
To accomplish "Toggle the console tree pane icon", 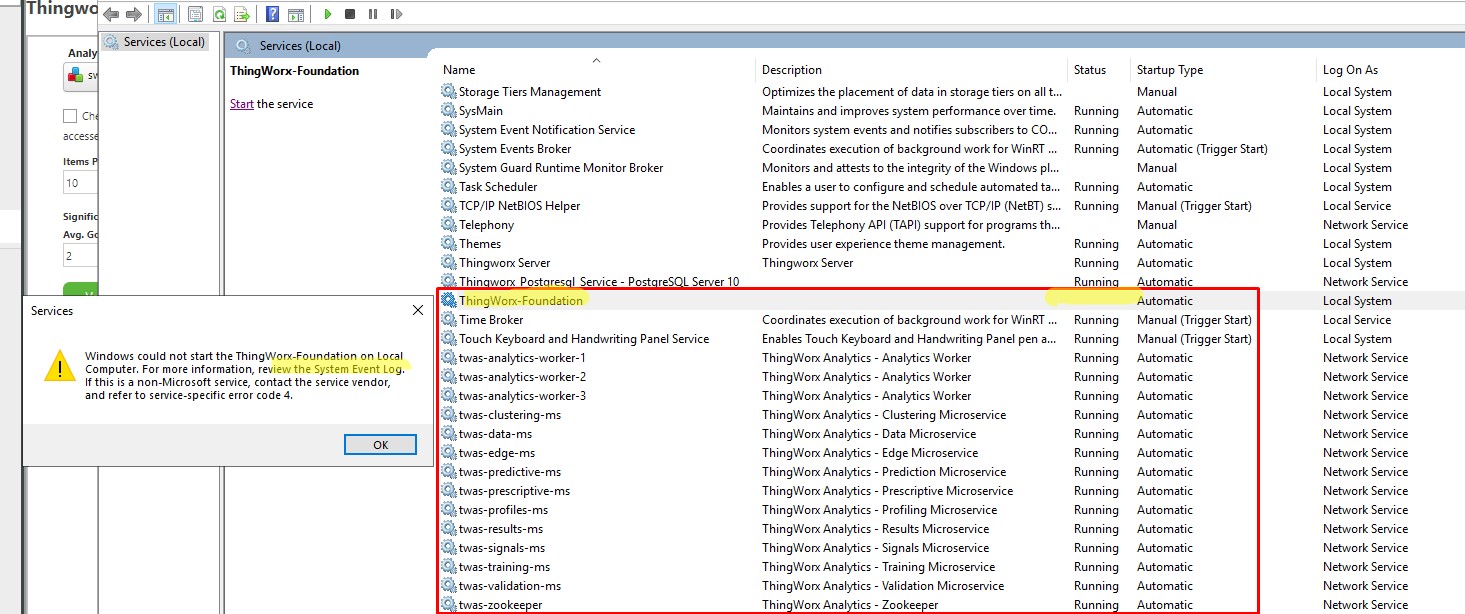I will pyautogui.click(x=165, y=14).
